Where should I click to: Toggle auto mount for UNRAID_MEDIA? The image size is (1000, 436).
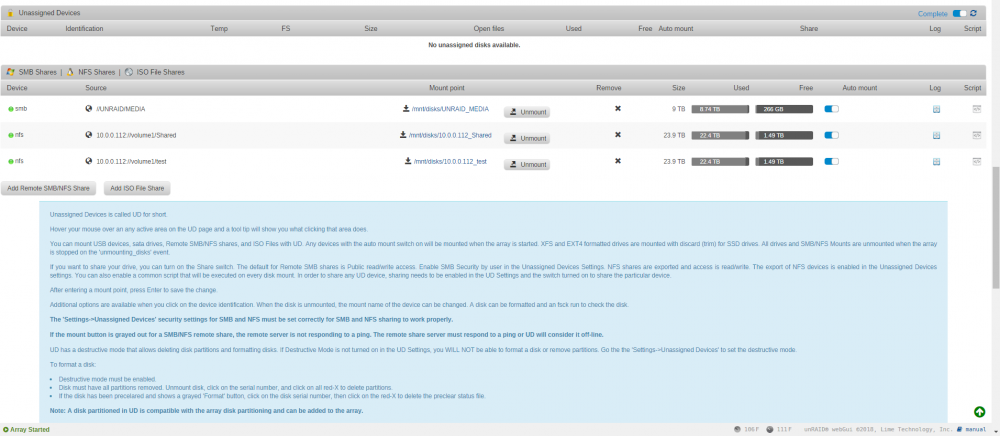click(x=832, y=109)
